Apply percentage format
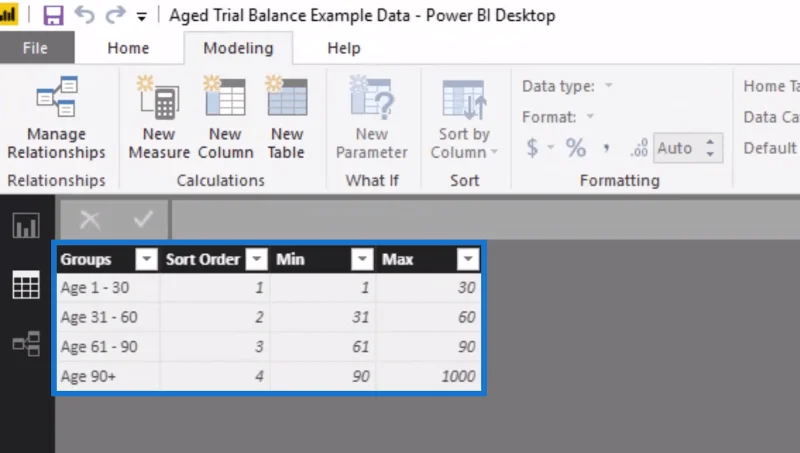This screenshot has width=800, height=453. pyautogui.click(x=576, y=148)
